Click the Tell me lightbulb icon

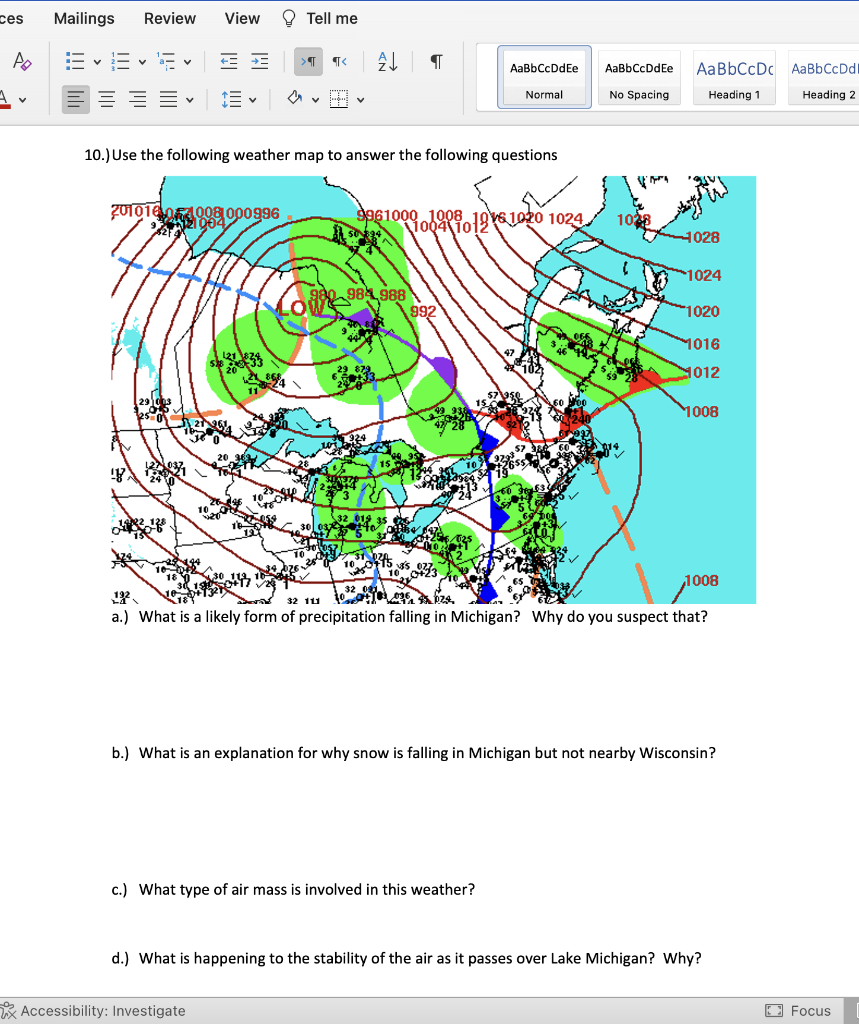[289, 18]
